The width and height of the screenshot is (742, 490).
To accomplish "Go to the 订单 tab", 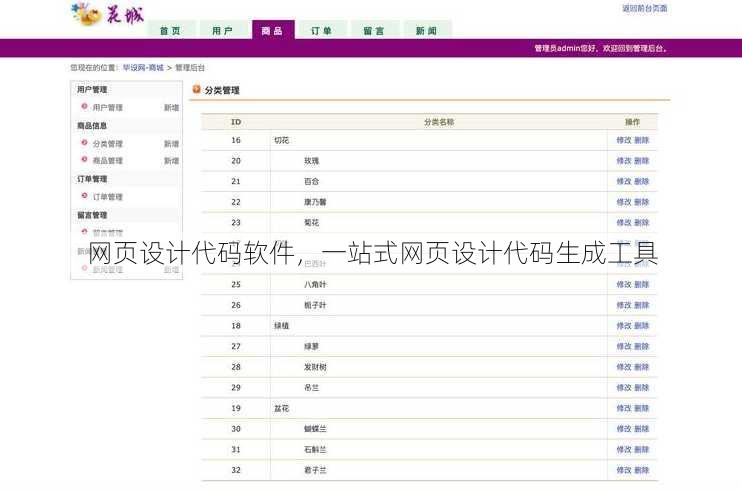I will [x=322, y=30].
